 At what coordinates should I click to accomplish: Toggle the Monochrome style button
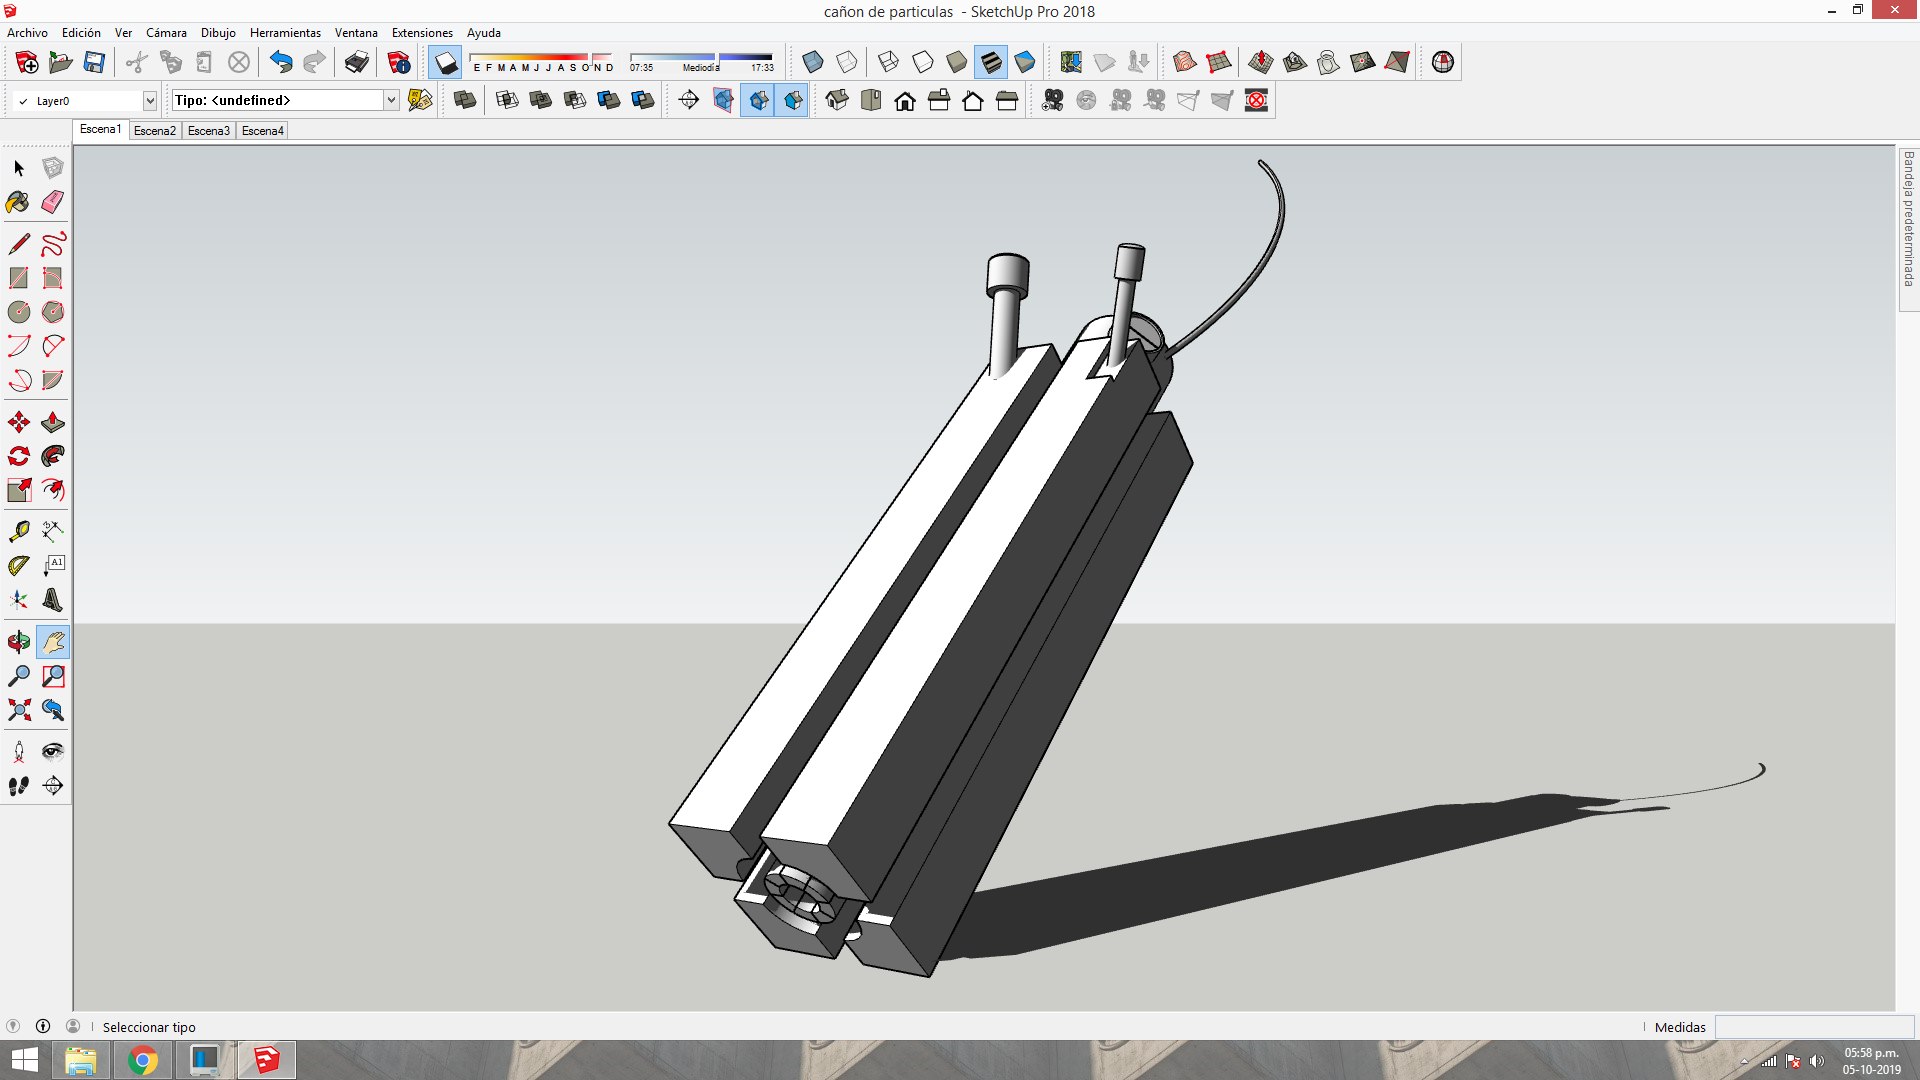[x=1025, y=62]
